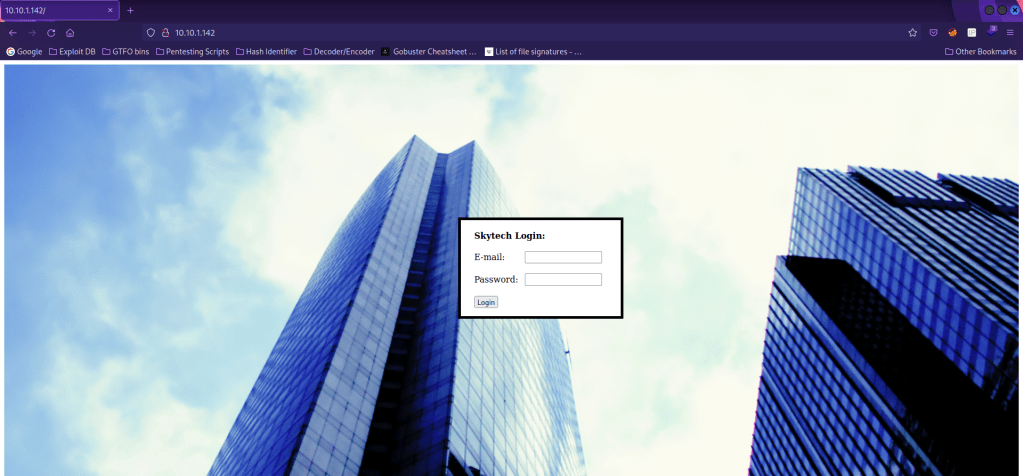This screenshot has height=476, width=1023.
Task: Click the tracking protection shield icon
Action: (151, 32)
